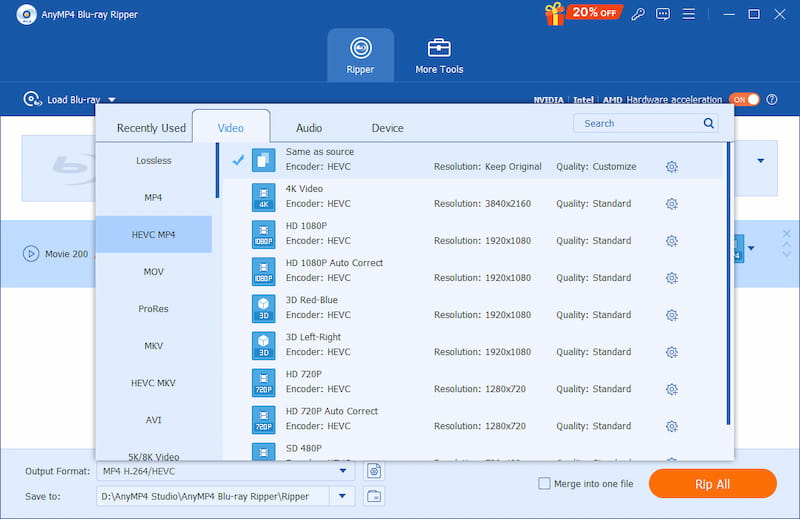Open settings gear for 4K Video preset
The width and height of the screenshot is (800, 519).
click(671, 204)
